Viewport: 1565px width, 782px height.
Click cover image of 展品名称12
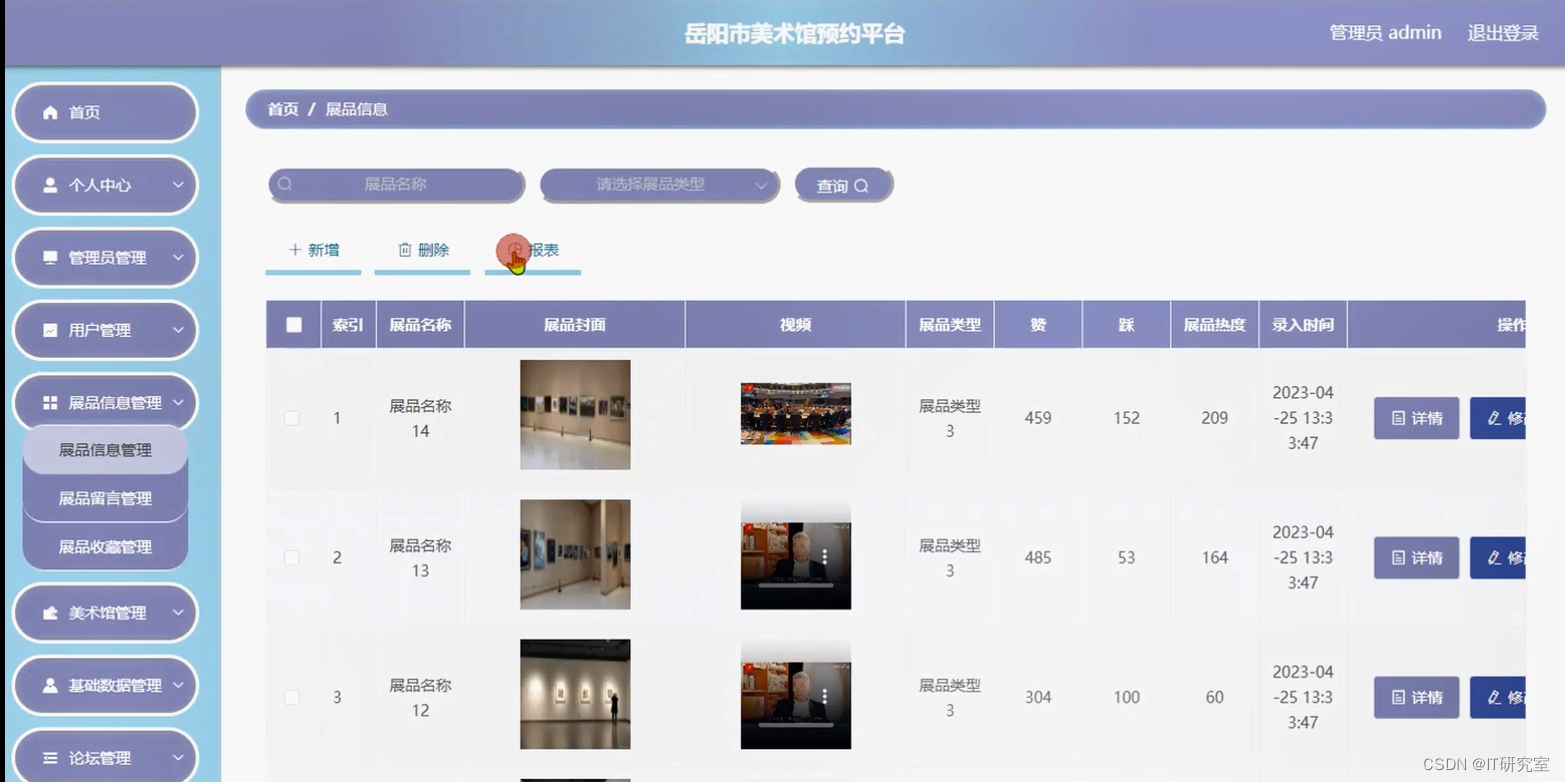pyautogui.click(x=575, y=694)
